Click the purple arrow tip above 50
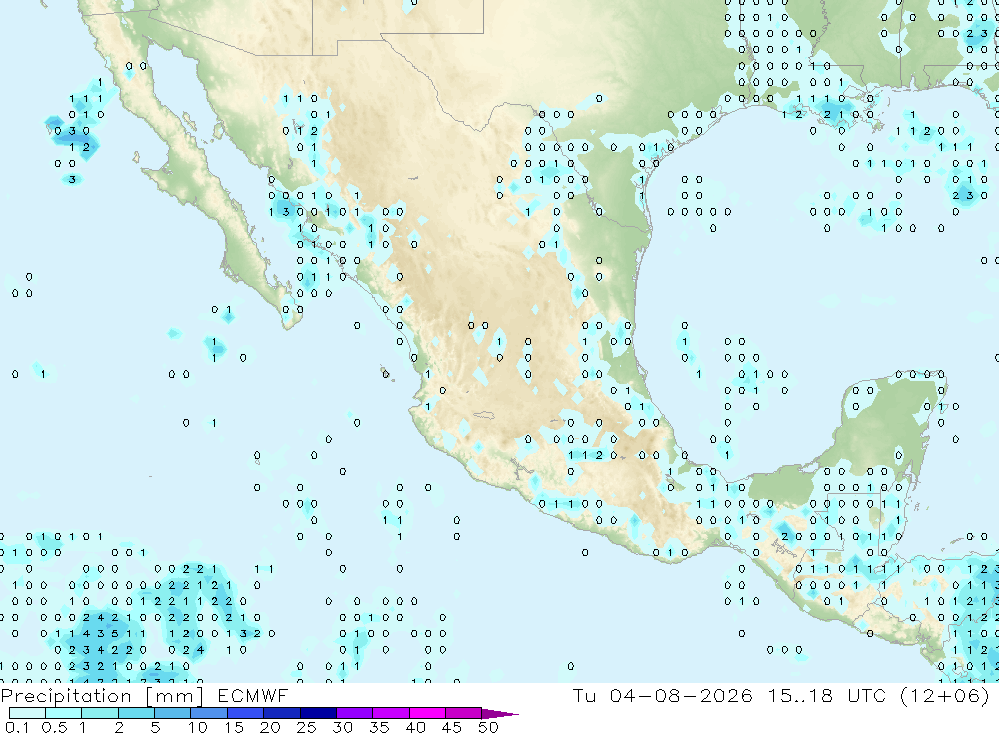1000x733 pixels. coord(499,714)
